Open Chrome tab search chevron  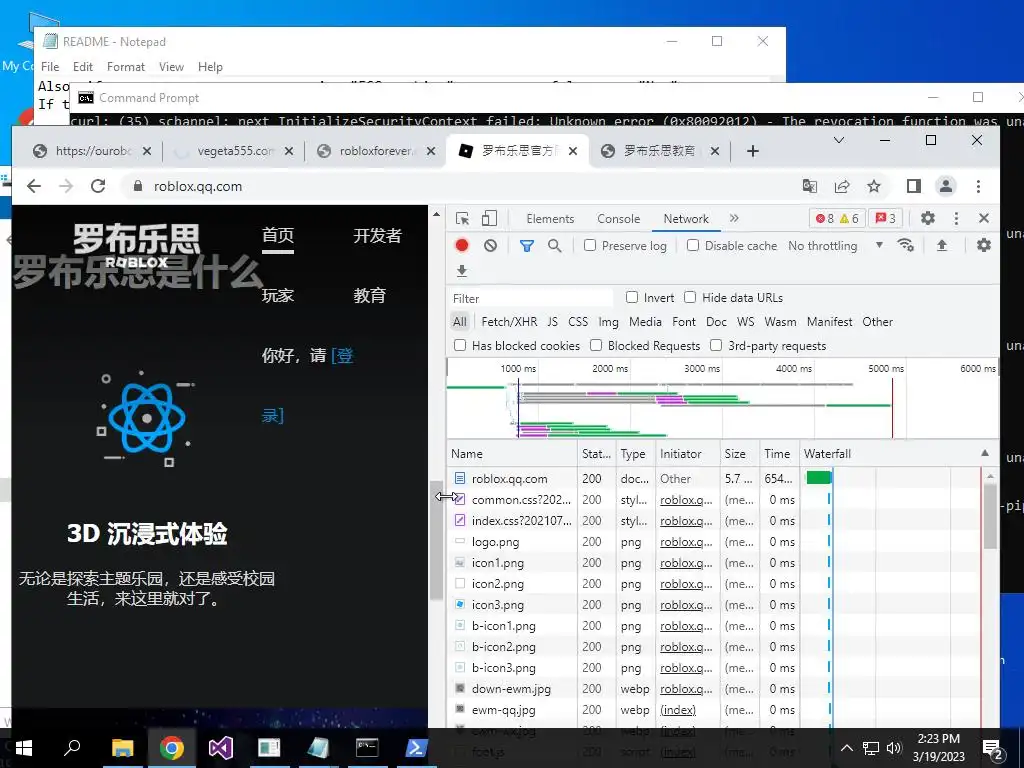(x=839, y=140)
